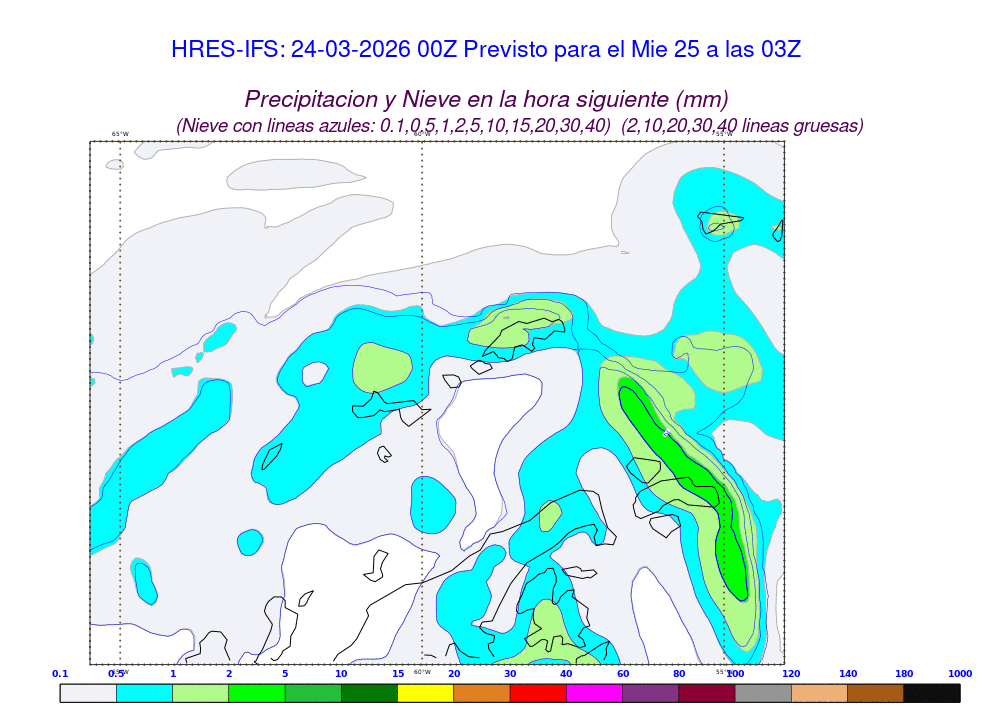Image resolution: width=1000 pixels, height=707 pixels.
Task: Select the light green 1–2 mm swatch
Action: click(200, 693)
